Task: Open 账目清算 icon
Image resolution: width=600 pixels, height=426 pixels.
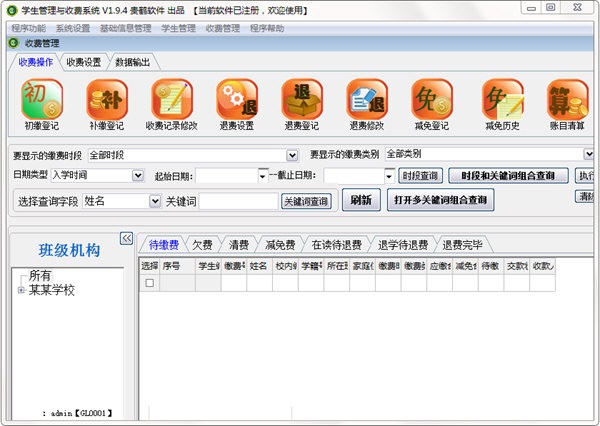Action: click(x=567, y=100)
